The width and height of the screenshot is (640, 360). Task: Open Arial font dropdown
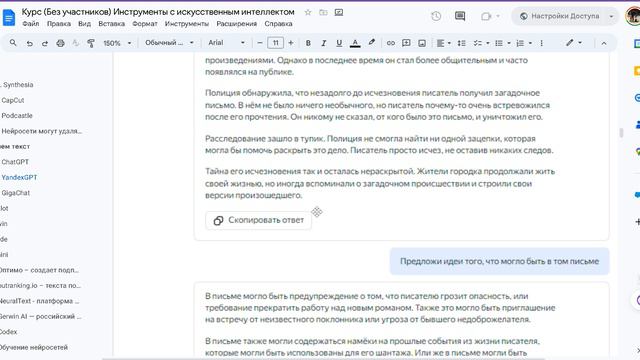pyautogui.click(x=226, y=43)
